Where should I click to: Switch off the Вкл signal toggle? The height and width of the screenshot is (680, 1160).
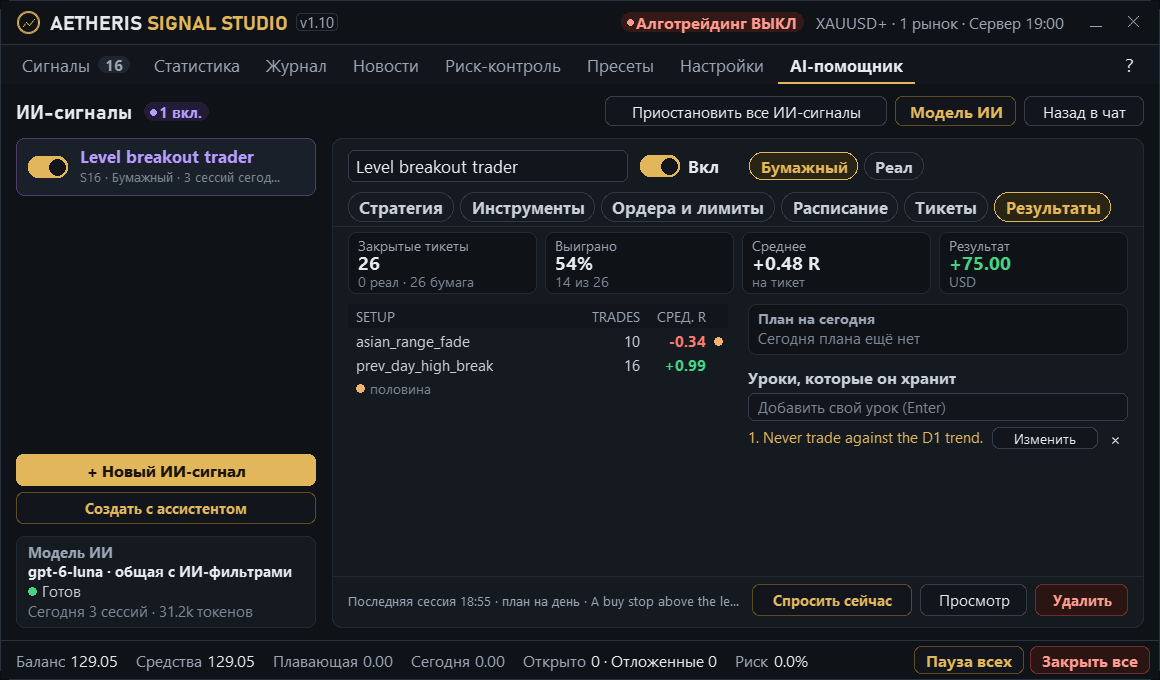(660, 166)
